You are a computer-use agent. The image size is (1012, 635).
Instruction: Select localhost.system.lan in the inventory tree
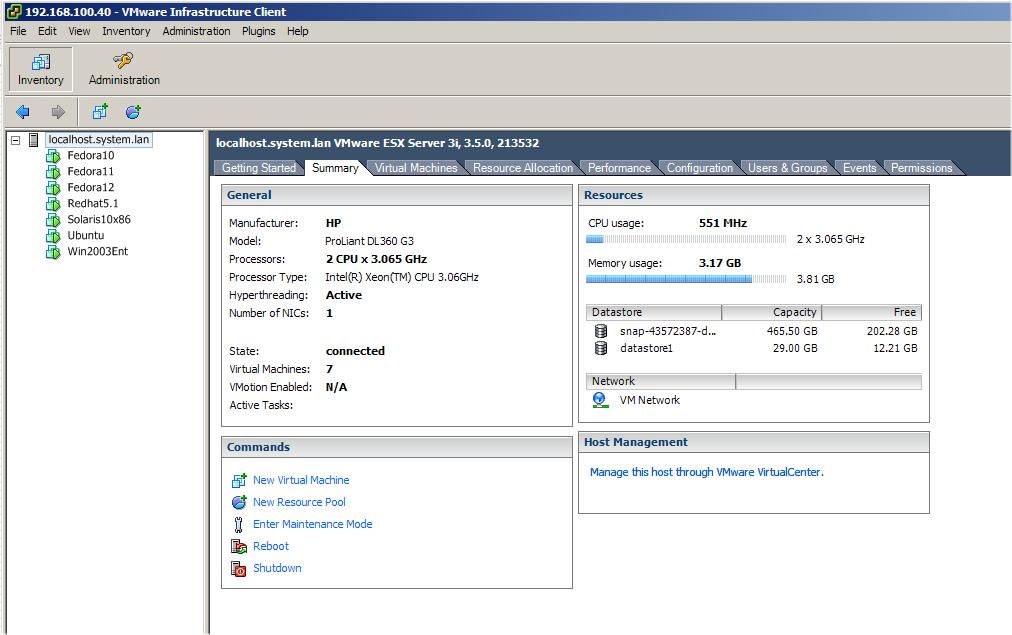[99, 139]
